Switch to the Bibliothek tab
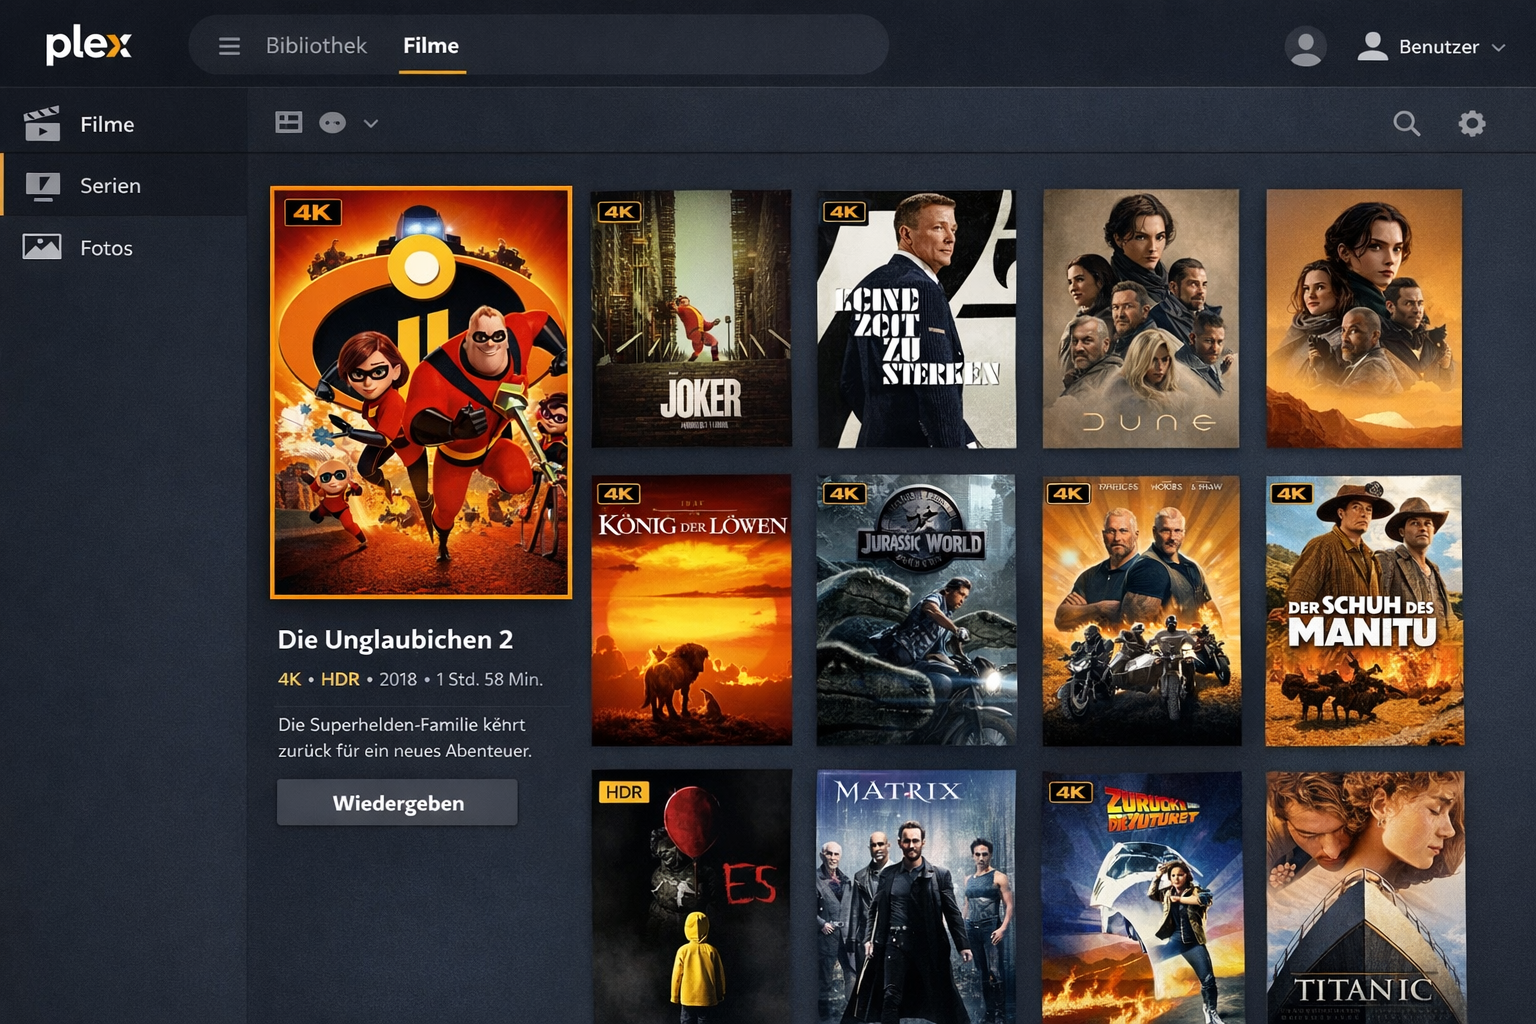1536x1024 pixels. (315, 45)
